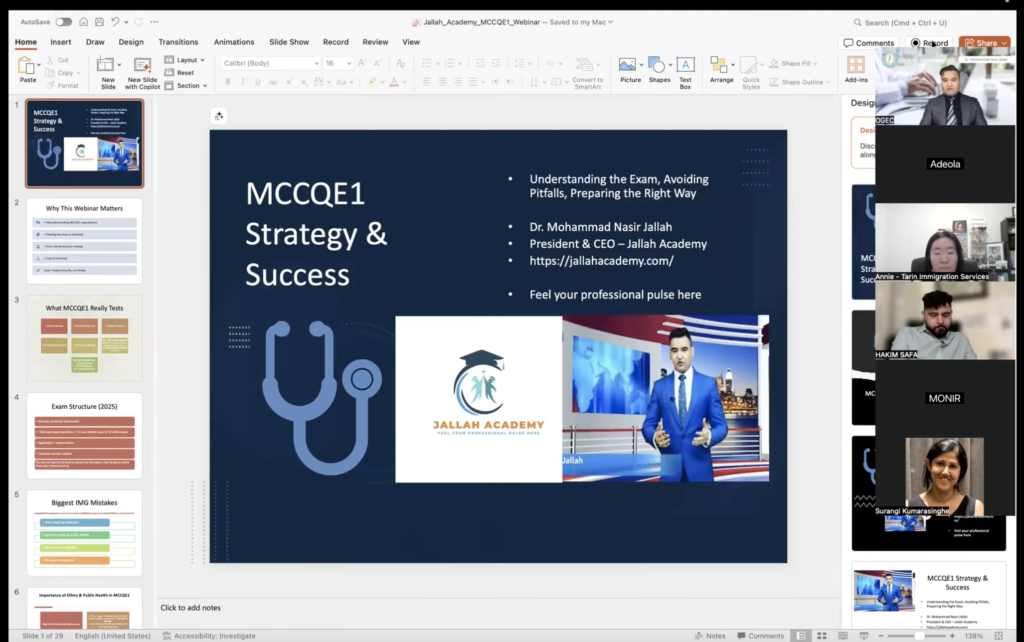Click New Slide with Copilot
This screenshot has height=642, width=1024.
tap(142, 71)
